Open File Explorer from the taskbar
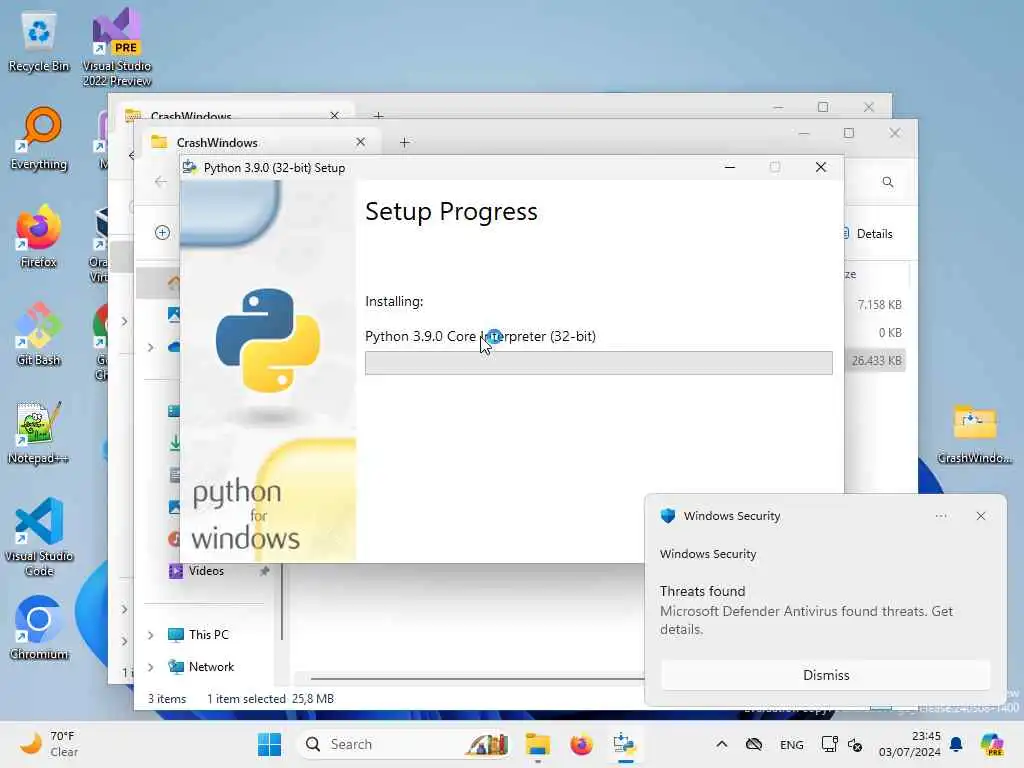The width and height of the screenshot is (1024, 768). pyautogui.click(x=537, y=744)
